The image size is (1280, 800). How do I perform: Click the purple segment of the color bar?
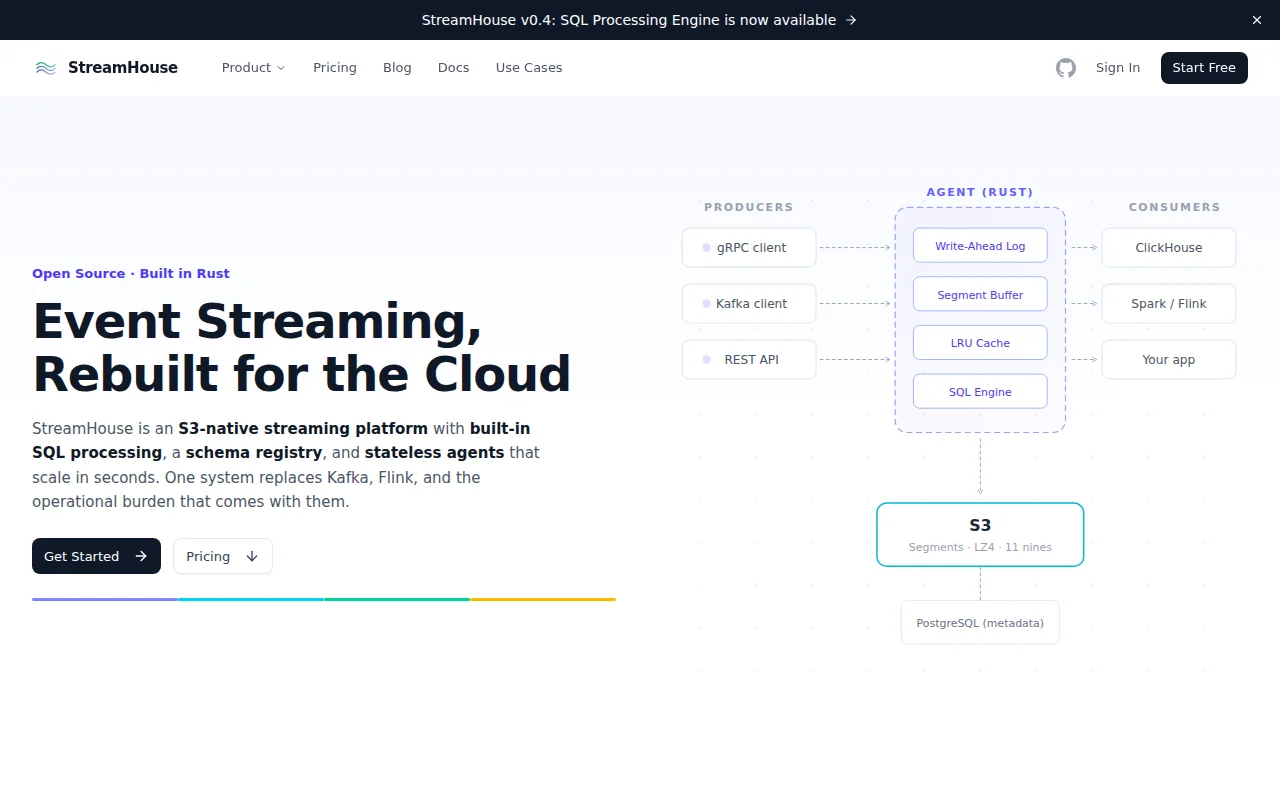click(x=105, y=599)
